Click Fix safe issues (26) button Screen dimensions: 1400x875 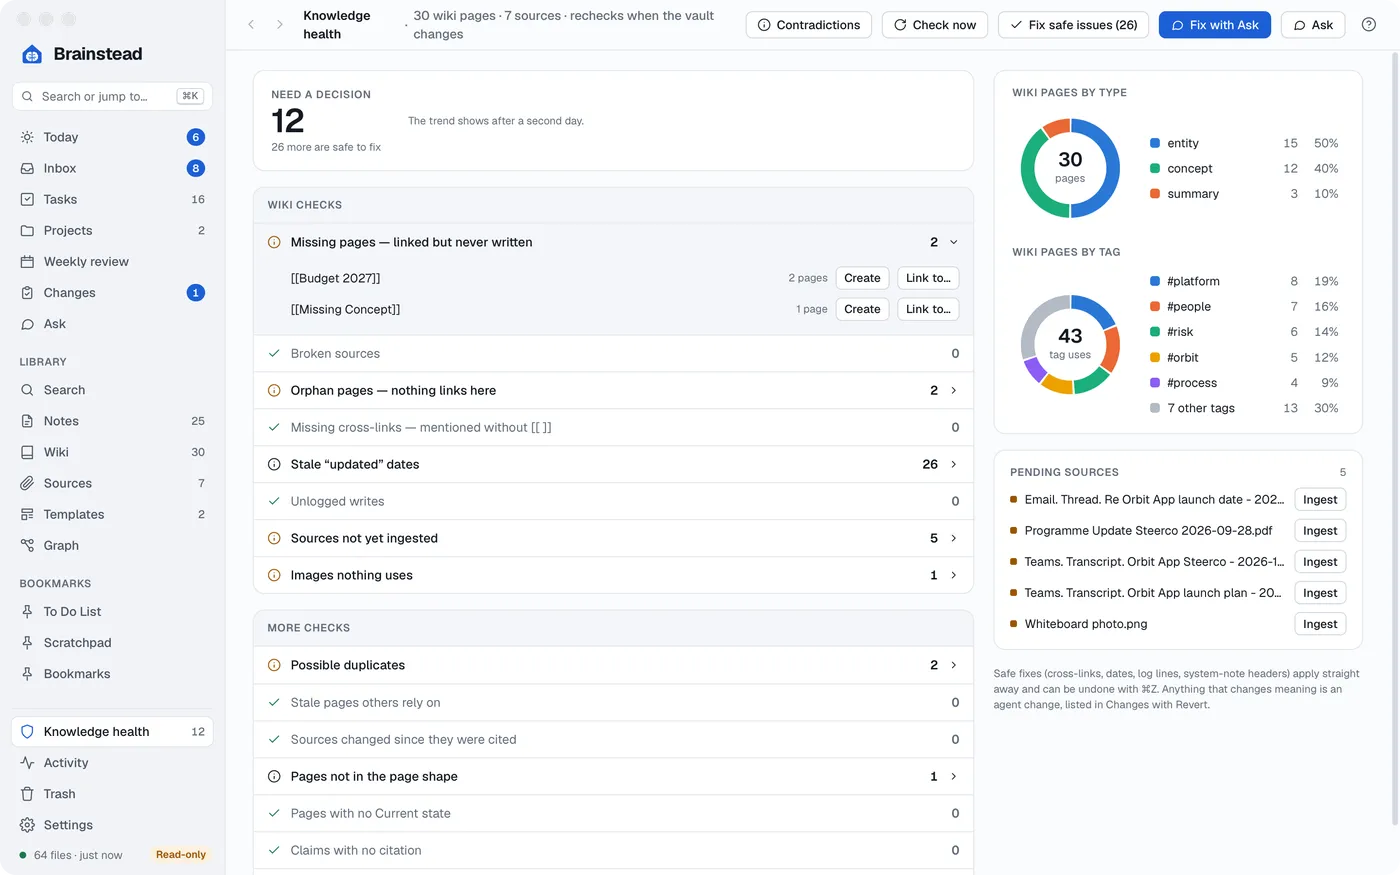tap(1073, 25)
